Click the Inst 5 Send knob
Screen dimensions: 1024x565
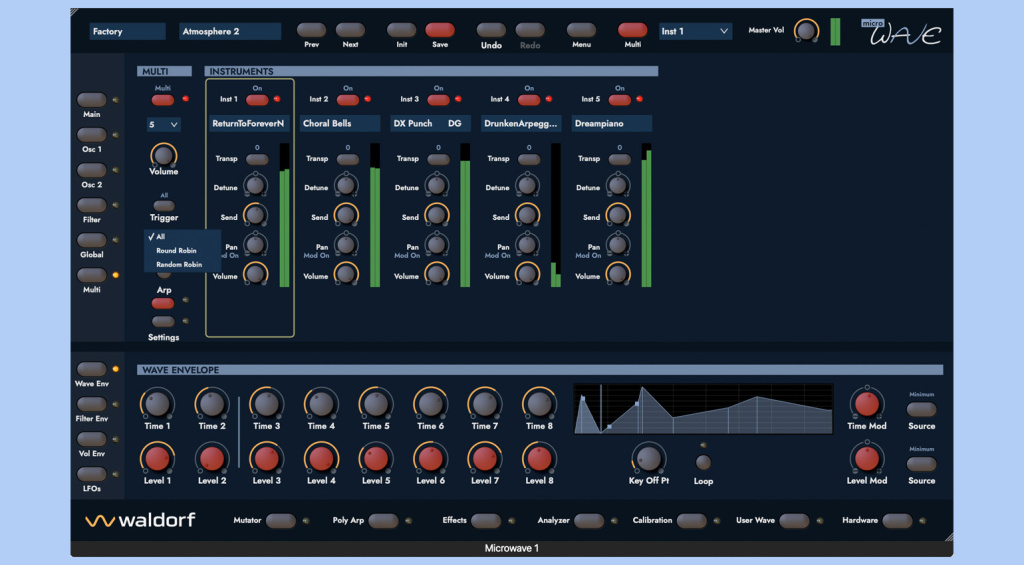[618, 215]
